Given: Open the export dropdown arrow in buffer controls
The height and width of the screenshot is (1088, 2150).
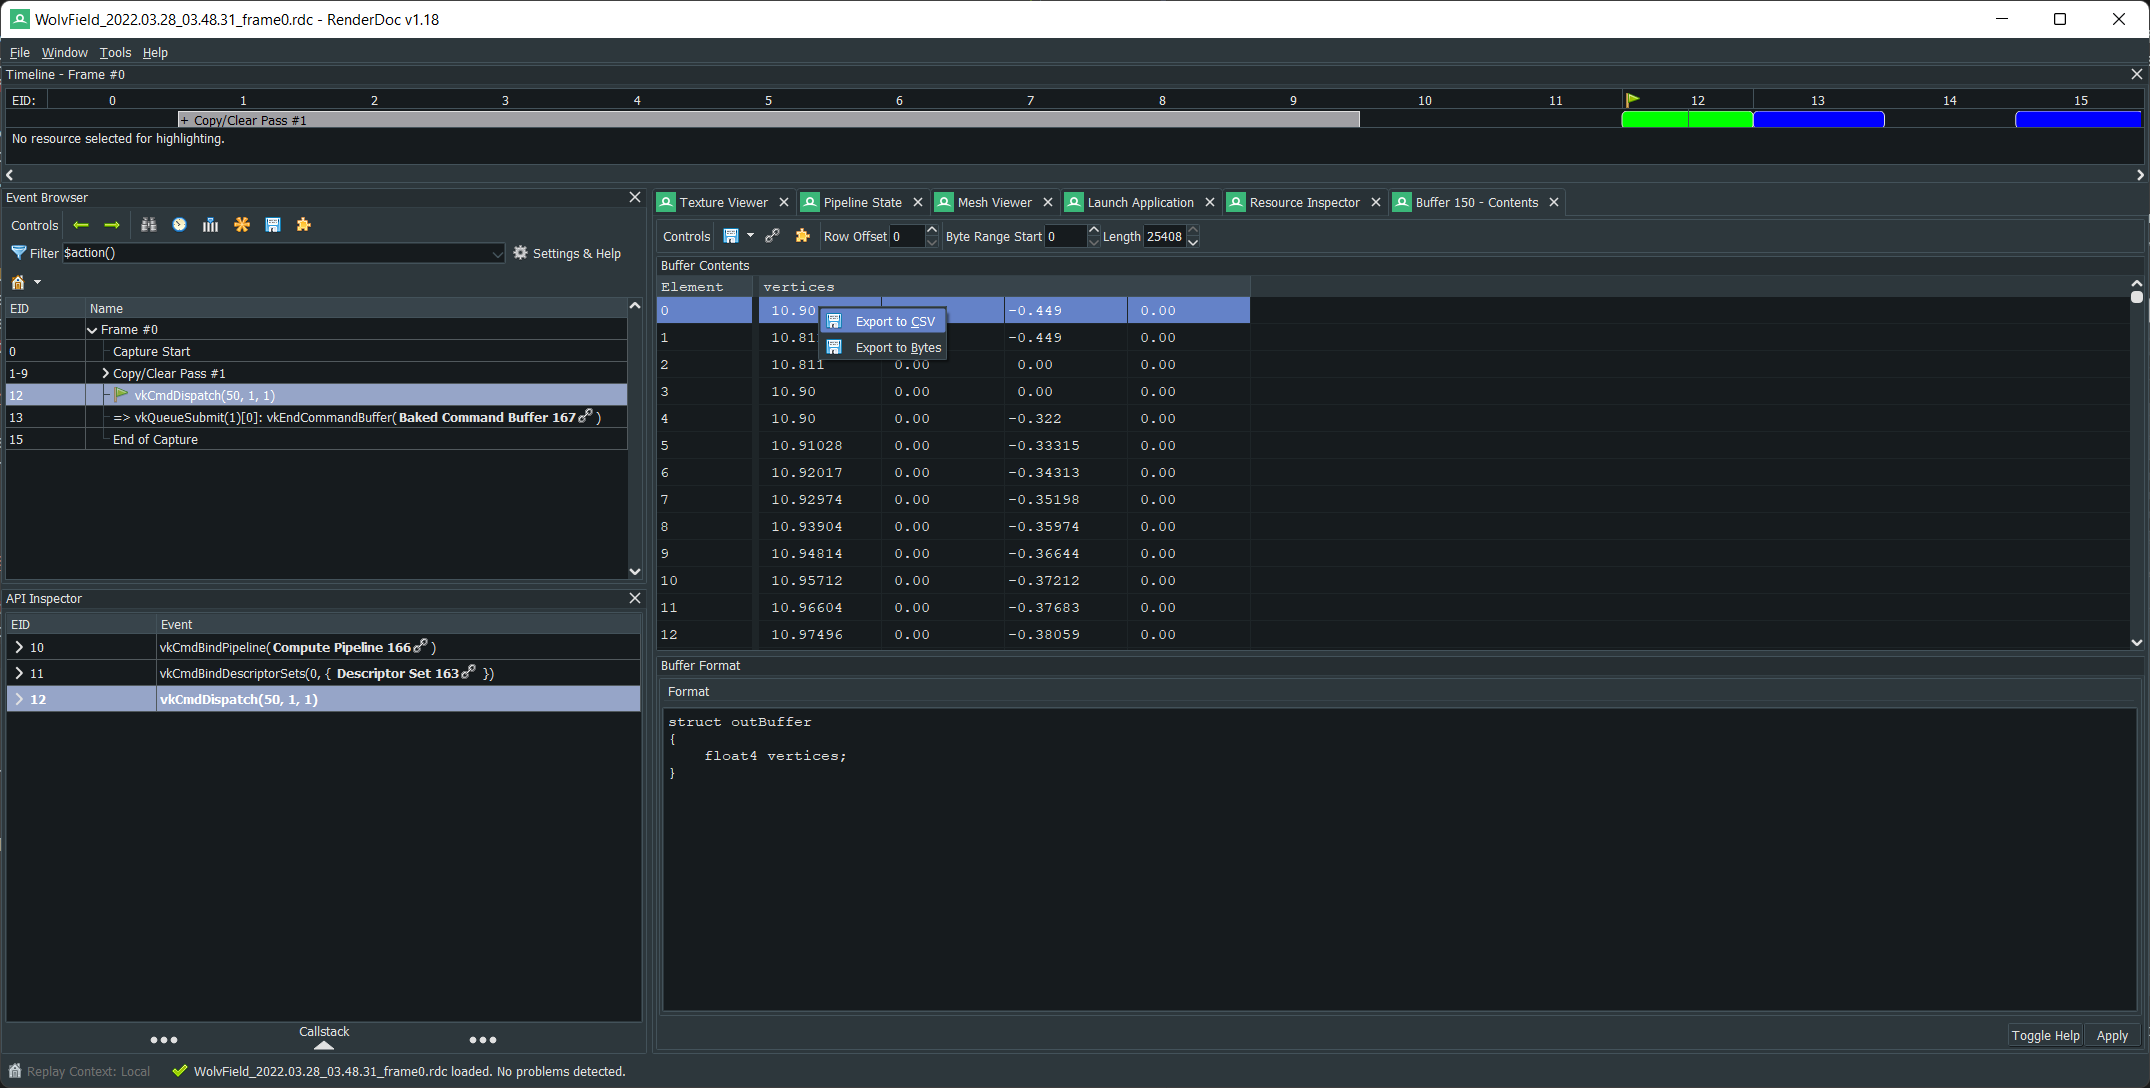Looking at the screenshot, I should coord(750,236).
